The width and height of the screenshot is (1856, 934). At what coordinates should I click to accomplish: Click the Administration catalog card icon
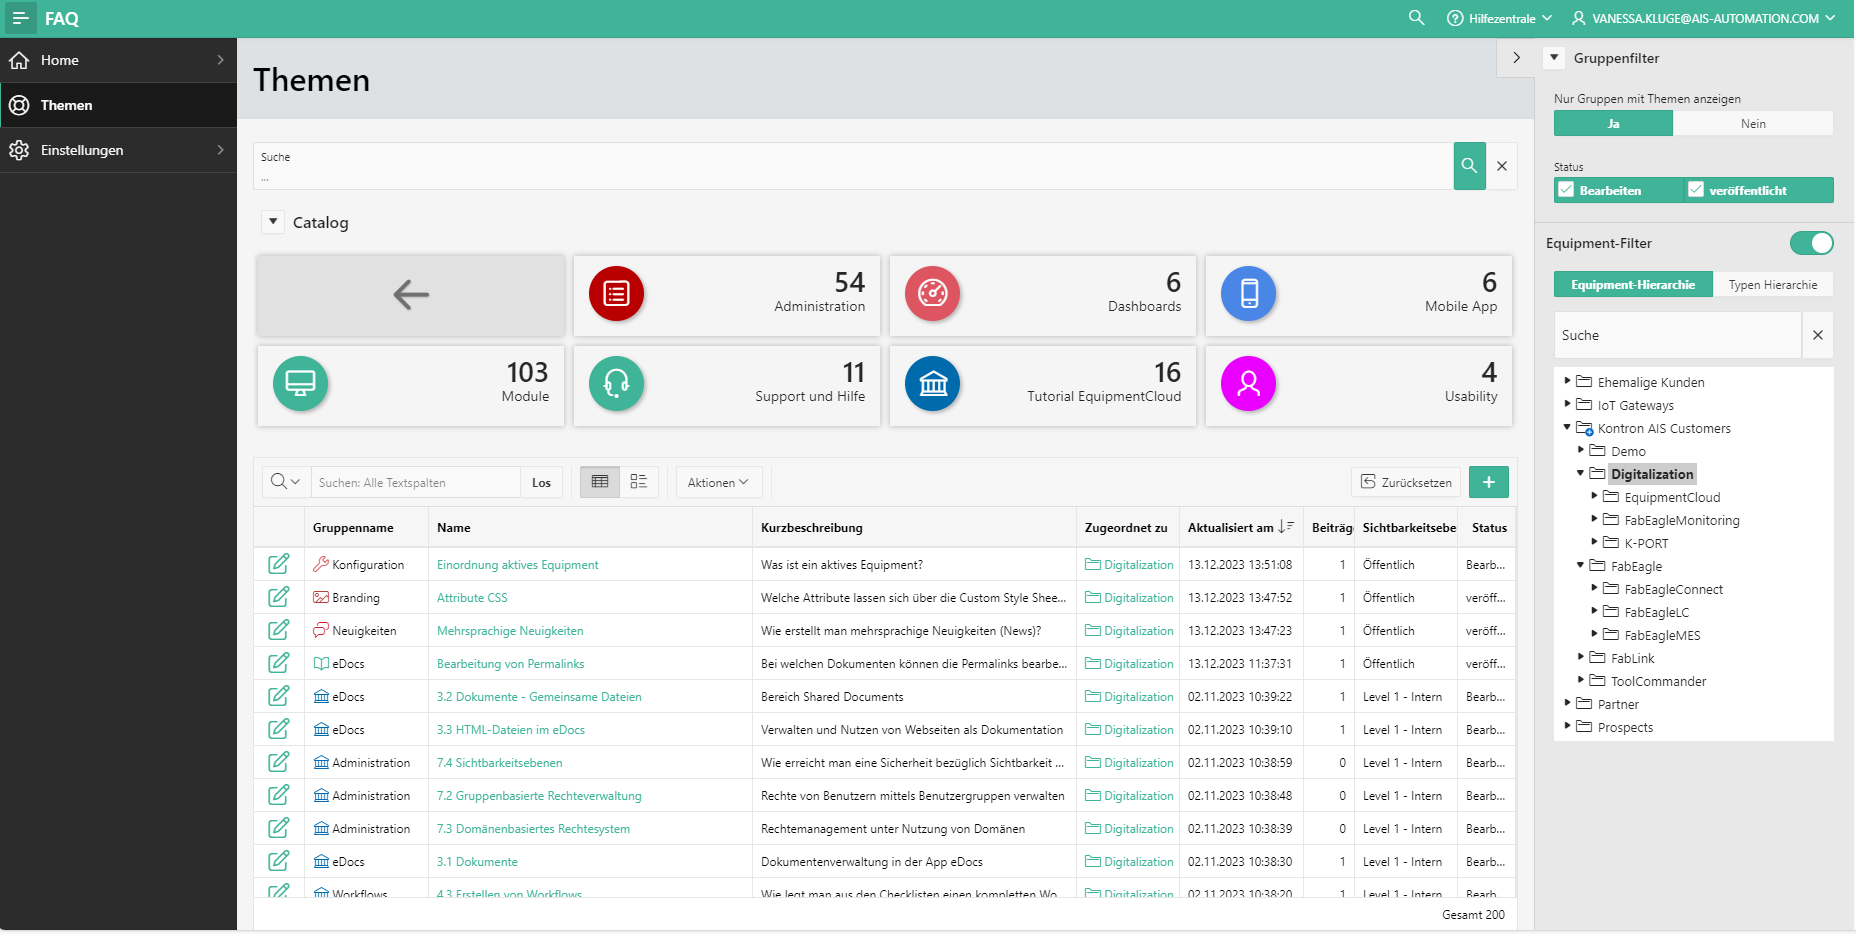pos(616,294)
